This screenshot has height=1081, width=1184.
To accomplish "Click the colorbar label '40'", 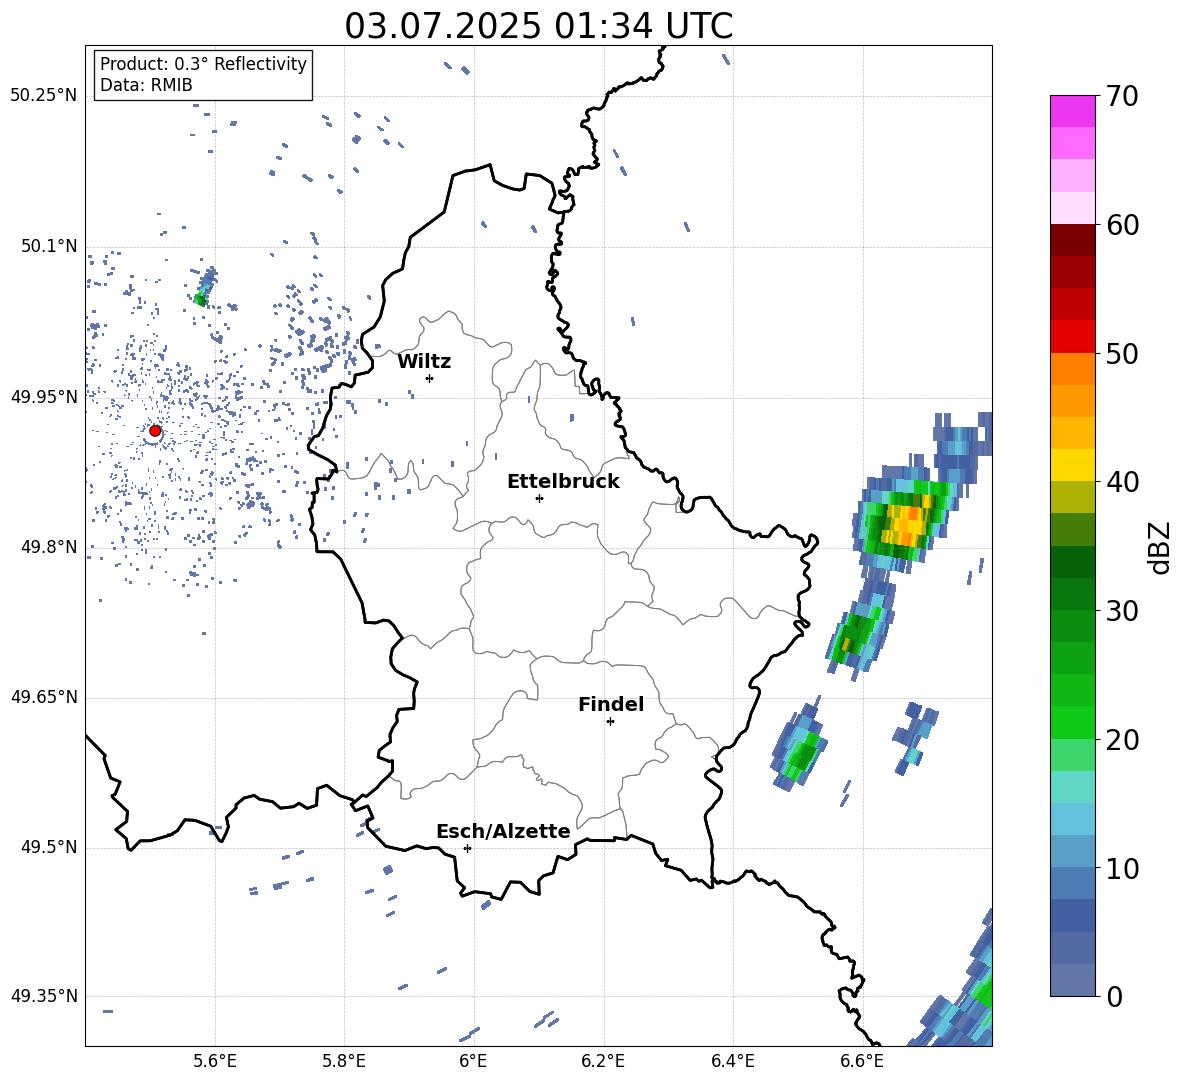I will tap(1121, 482).
